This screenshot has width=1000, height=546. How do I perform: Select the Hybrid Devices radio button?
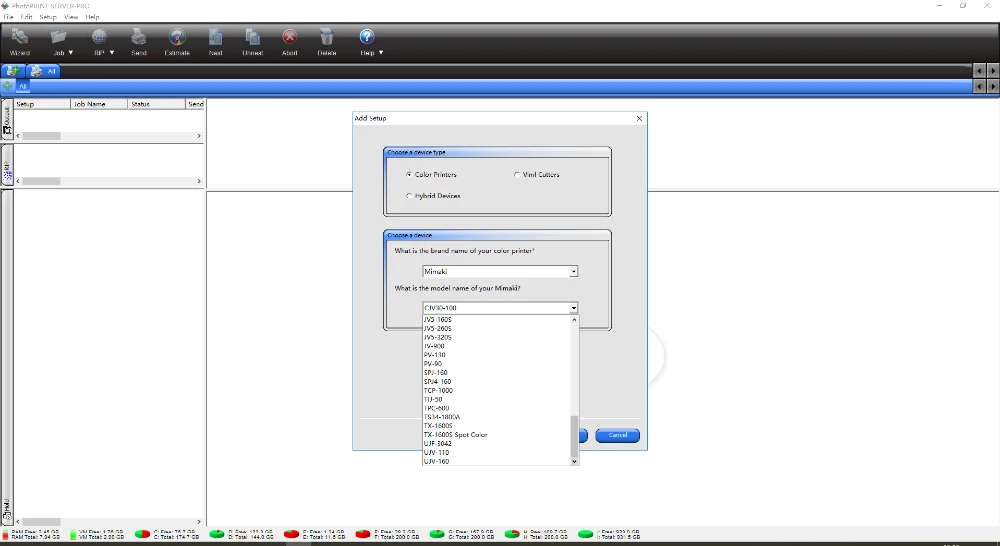coord(409,196)
